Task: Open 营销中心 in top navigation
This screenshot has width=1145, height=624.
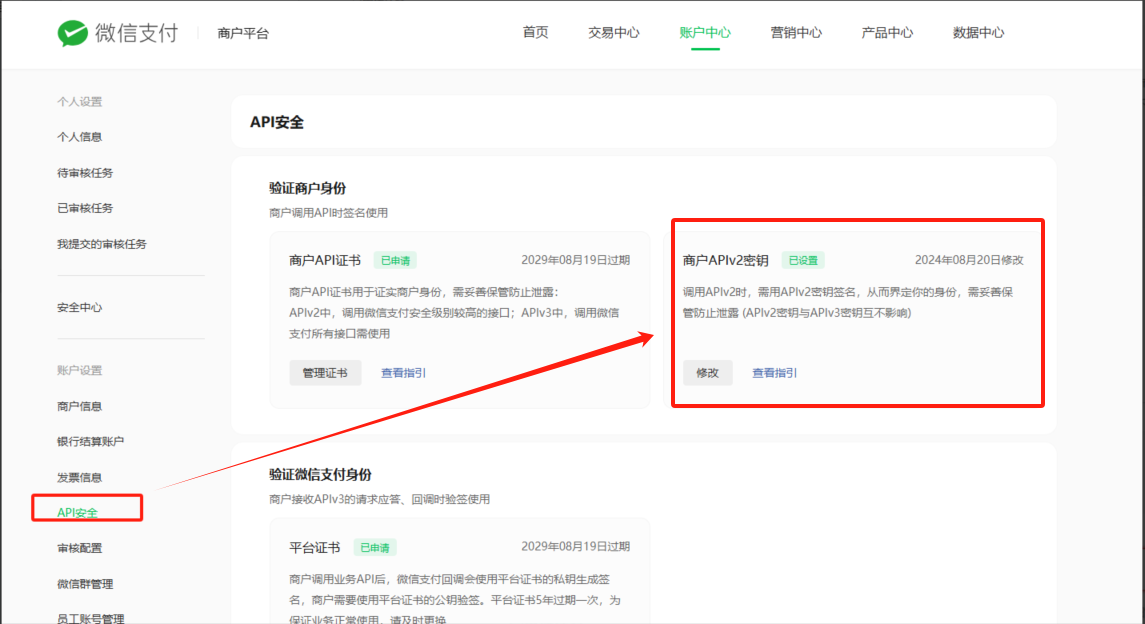Action: (x=796, y=32)
